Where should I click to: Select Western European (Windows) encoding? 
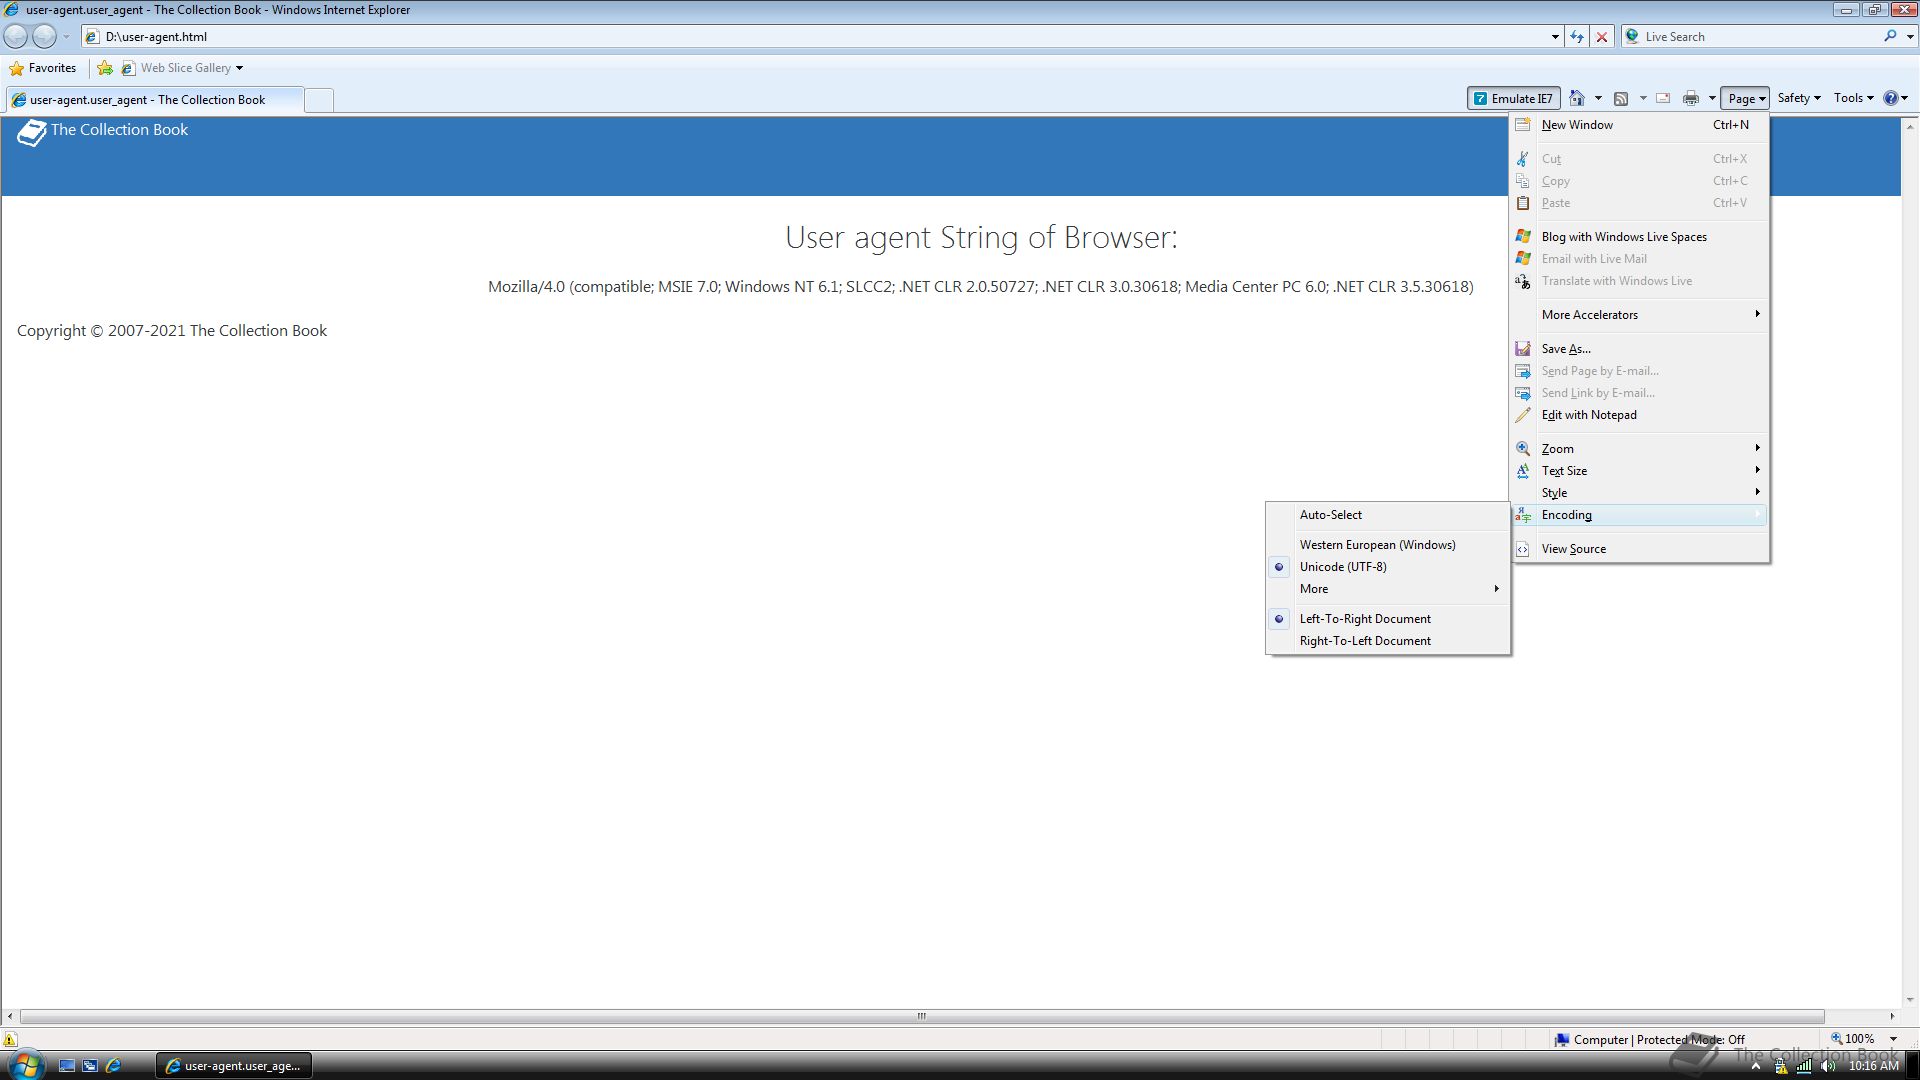click(x=1388, y=545)
